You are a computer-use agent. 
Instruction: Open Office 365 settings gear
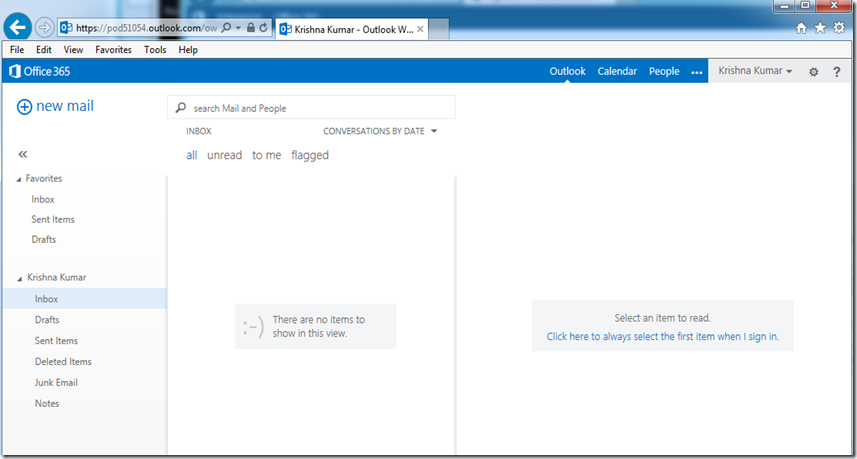click(814, 72)
